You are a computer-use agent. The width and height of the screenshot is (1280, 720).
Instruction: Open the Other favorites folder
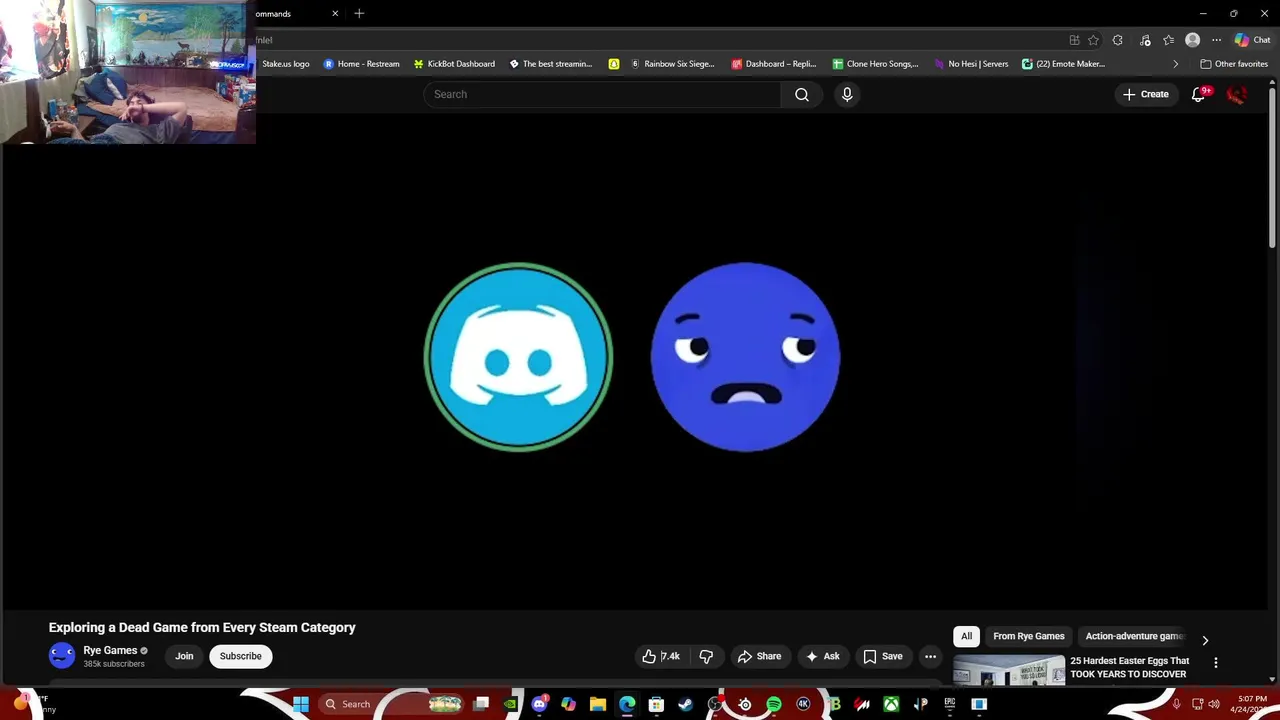point(1234,64)
